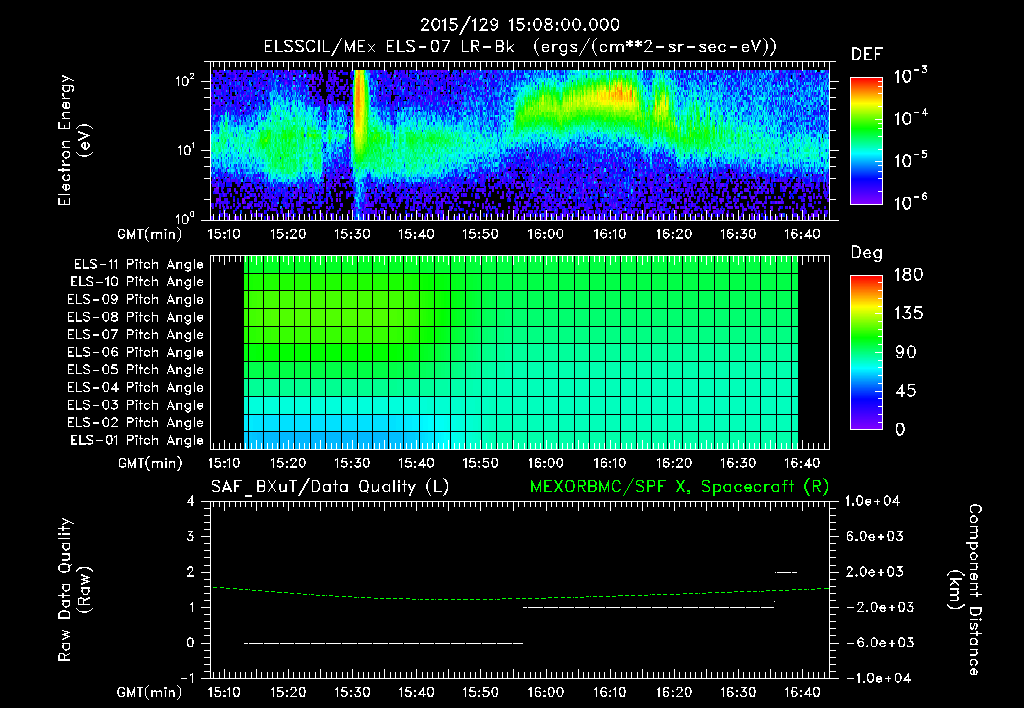Click the data quality line segment at level 1

click(648, 607)
